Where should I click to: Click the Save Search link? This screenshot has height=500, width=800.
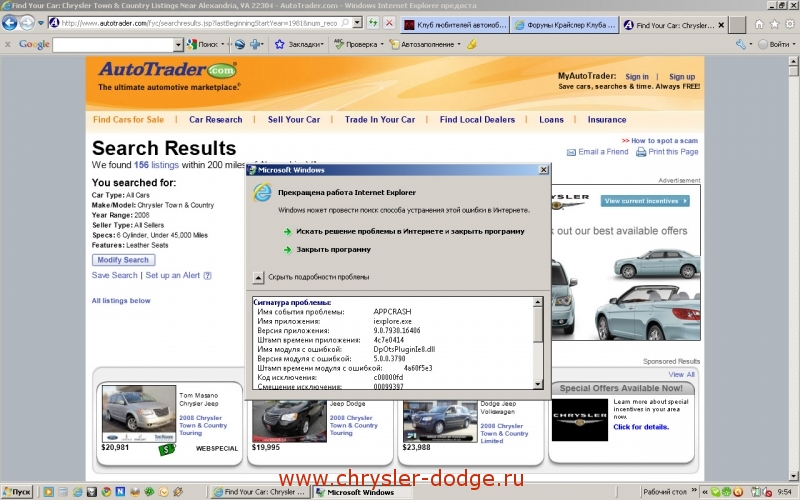click(x=115, y=276)
